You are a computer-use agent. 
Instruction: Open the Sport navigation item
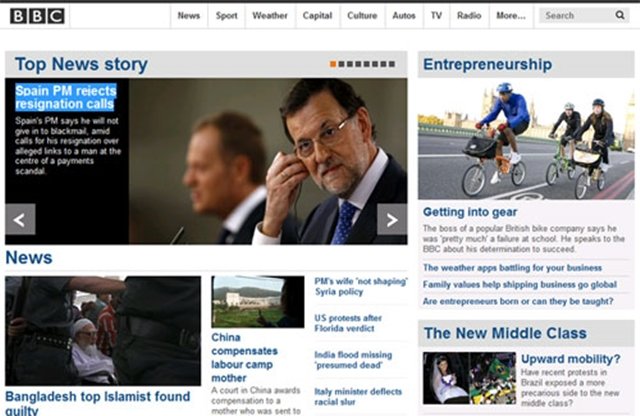click(227, 16)
